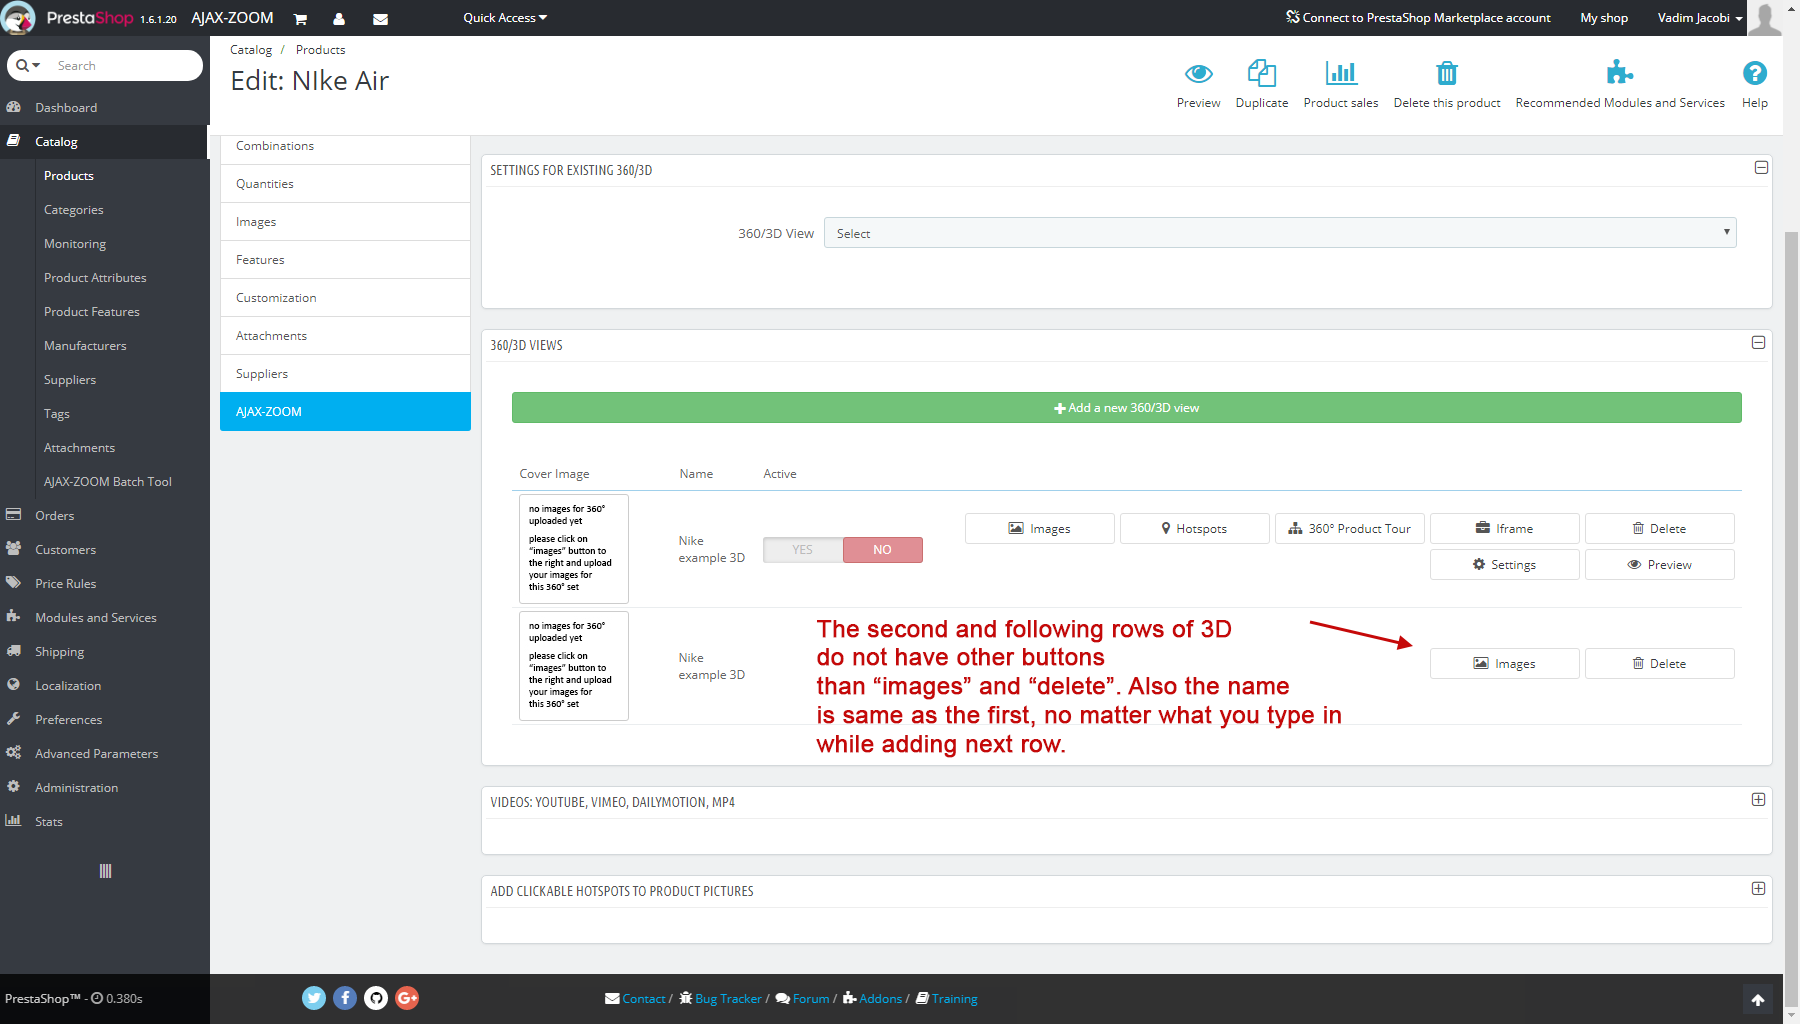Image resolution: width=1800 pixels, height=1024 pixels.
Task: Open the Vadim Jacobi account dropdown
Action: coord(1699,18)
